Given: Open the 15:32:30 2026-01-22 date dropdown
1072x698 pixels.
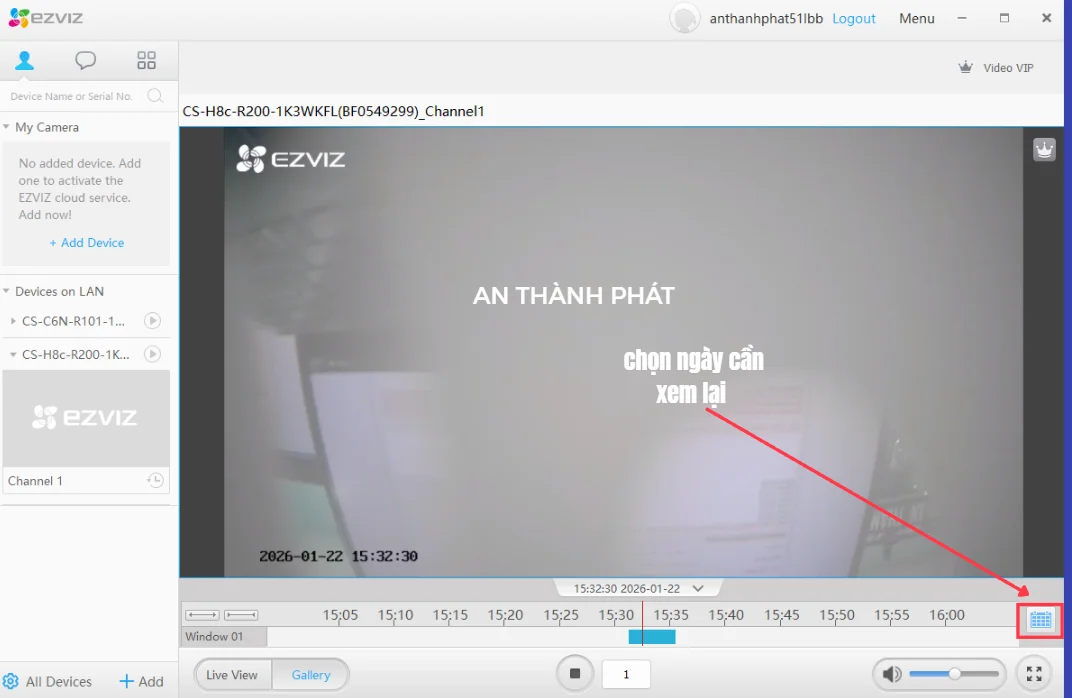Looking at the screenshot, I should coord(698,588).
